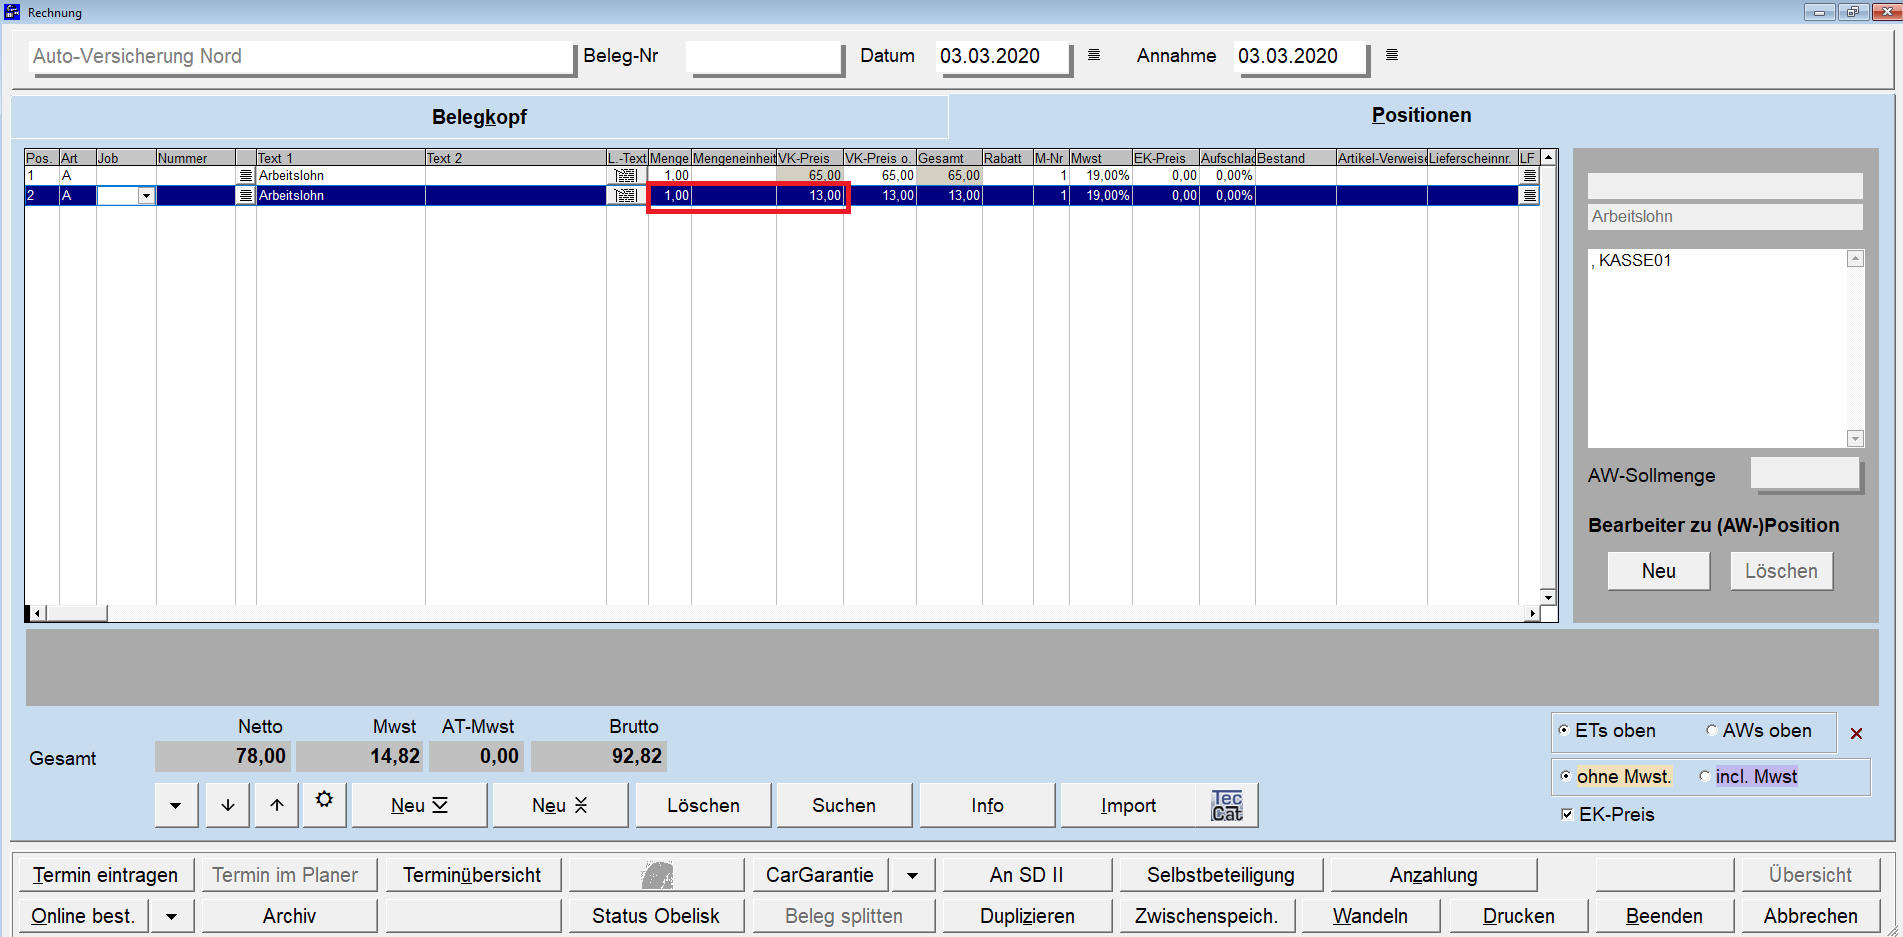The width and height of the screenshot is (1903, 937).
Task: Click Neu under Bearbeiter zu (AW-)Position
Action: tap(1658, 571)
